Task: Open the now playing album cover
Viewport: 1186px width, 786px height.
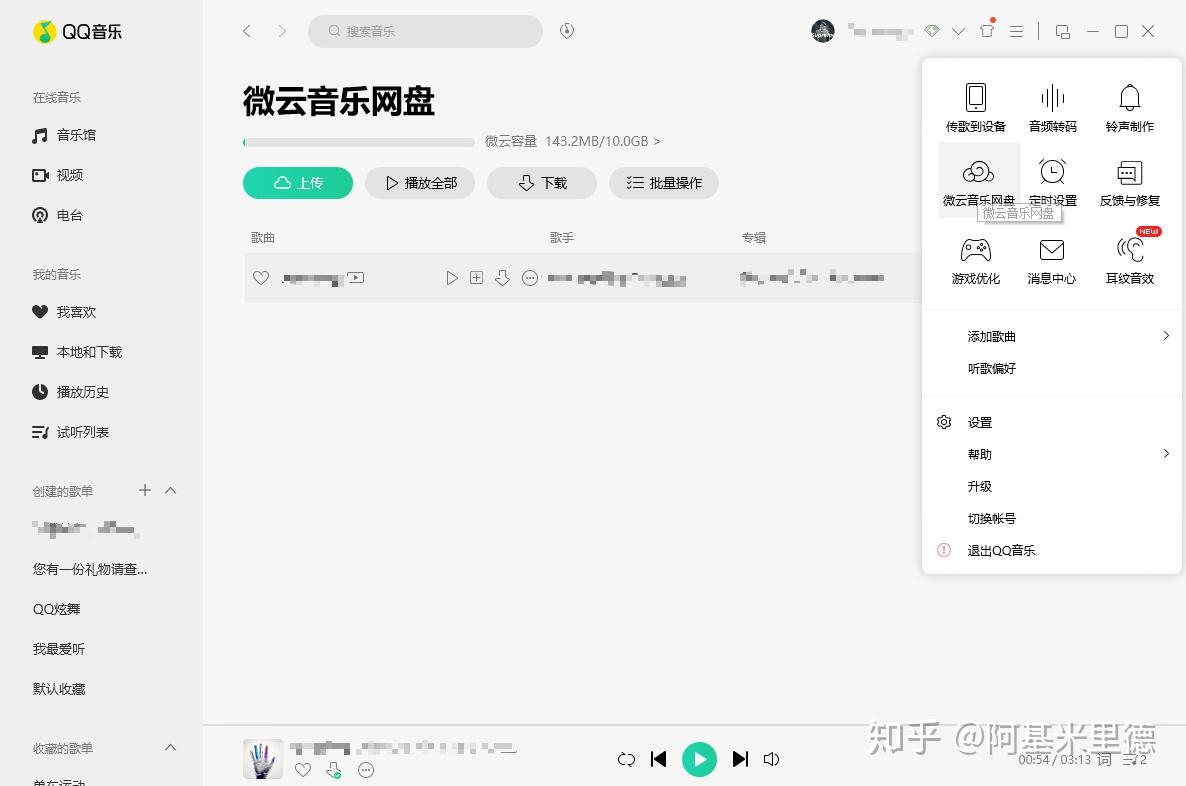Action: click(262, 759)
